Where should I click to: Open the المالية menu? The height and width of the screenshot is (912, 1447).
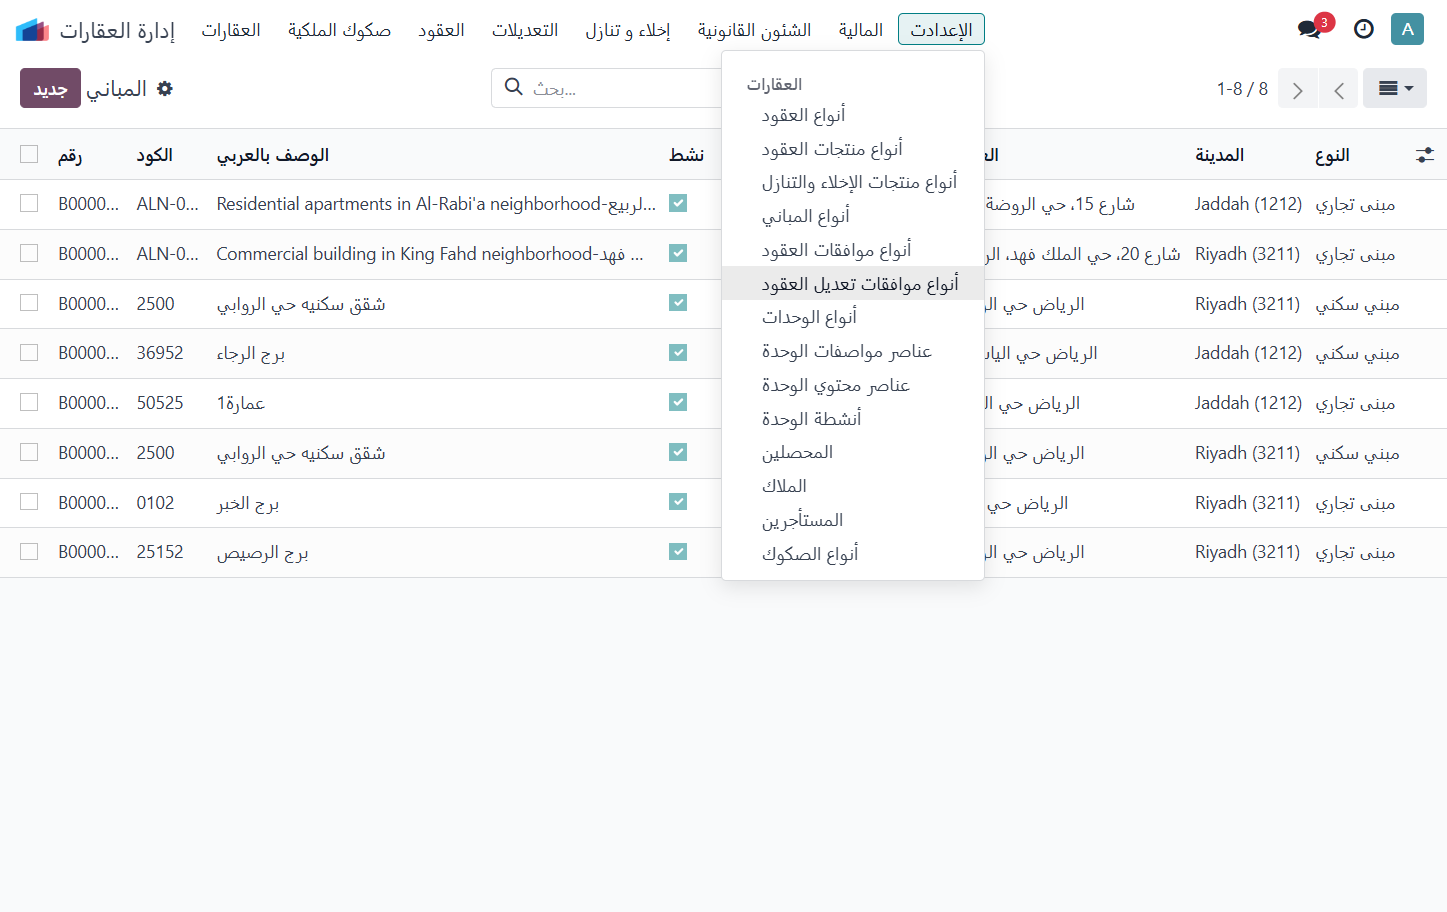pos(861,30)
